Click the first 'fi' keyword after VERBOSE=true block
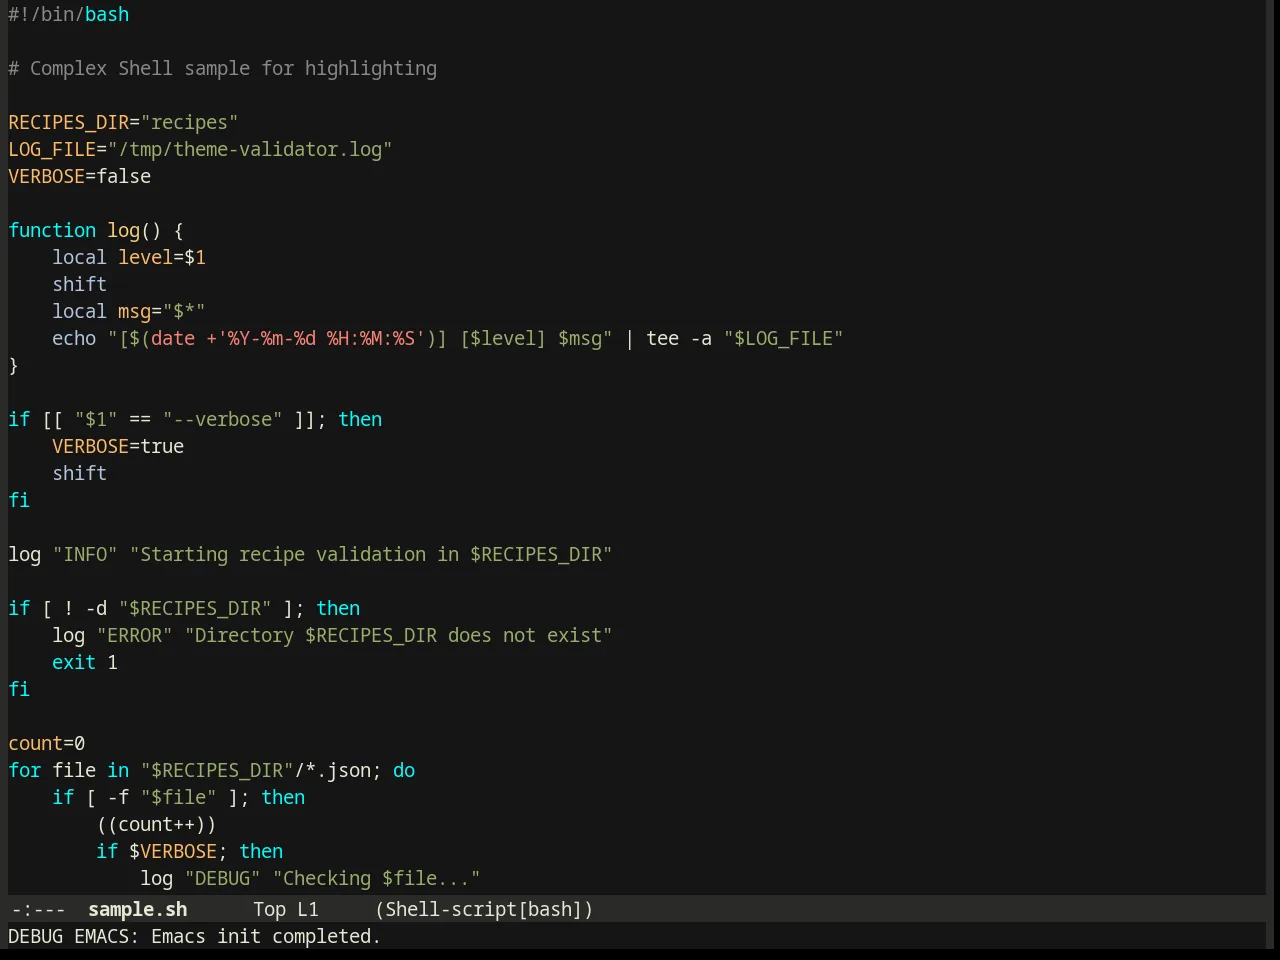Image resolution: width=1280 pixels, height=960 pixels. pos(19,500)
